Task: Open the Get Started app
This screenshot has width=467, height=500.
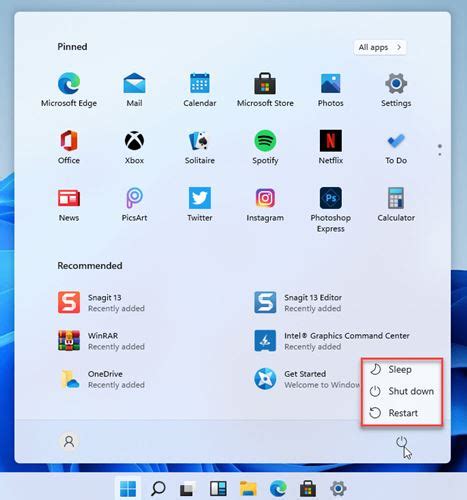Action: coord(307,379)
